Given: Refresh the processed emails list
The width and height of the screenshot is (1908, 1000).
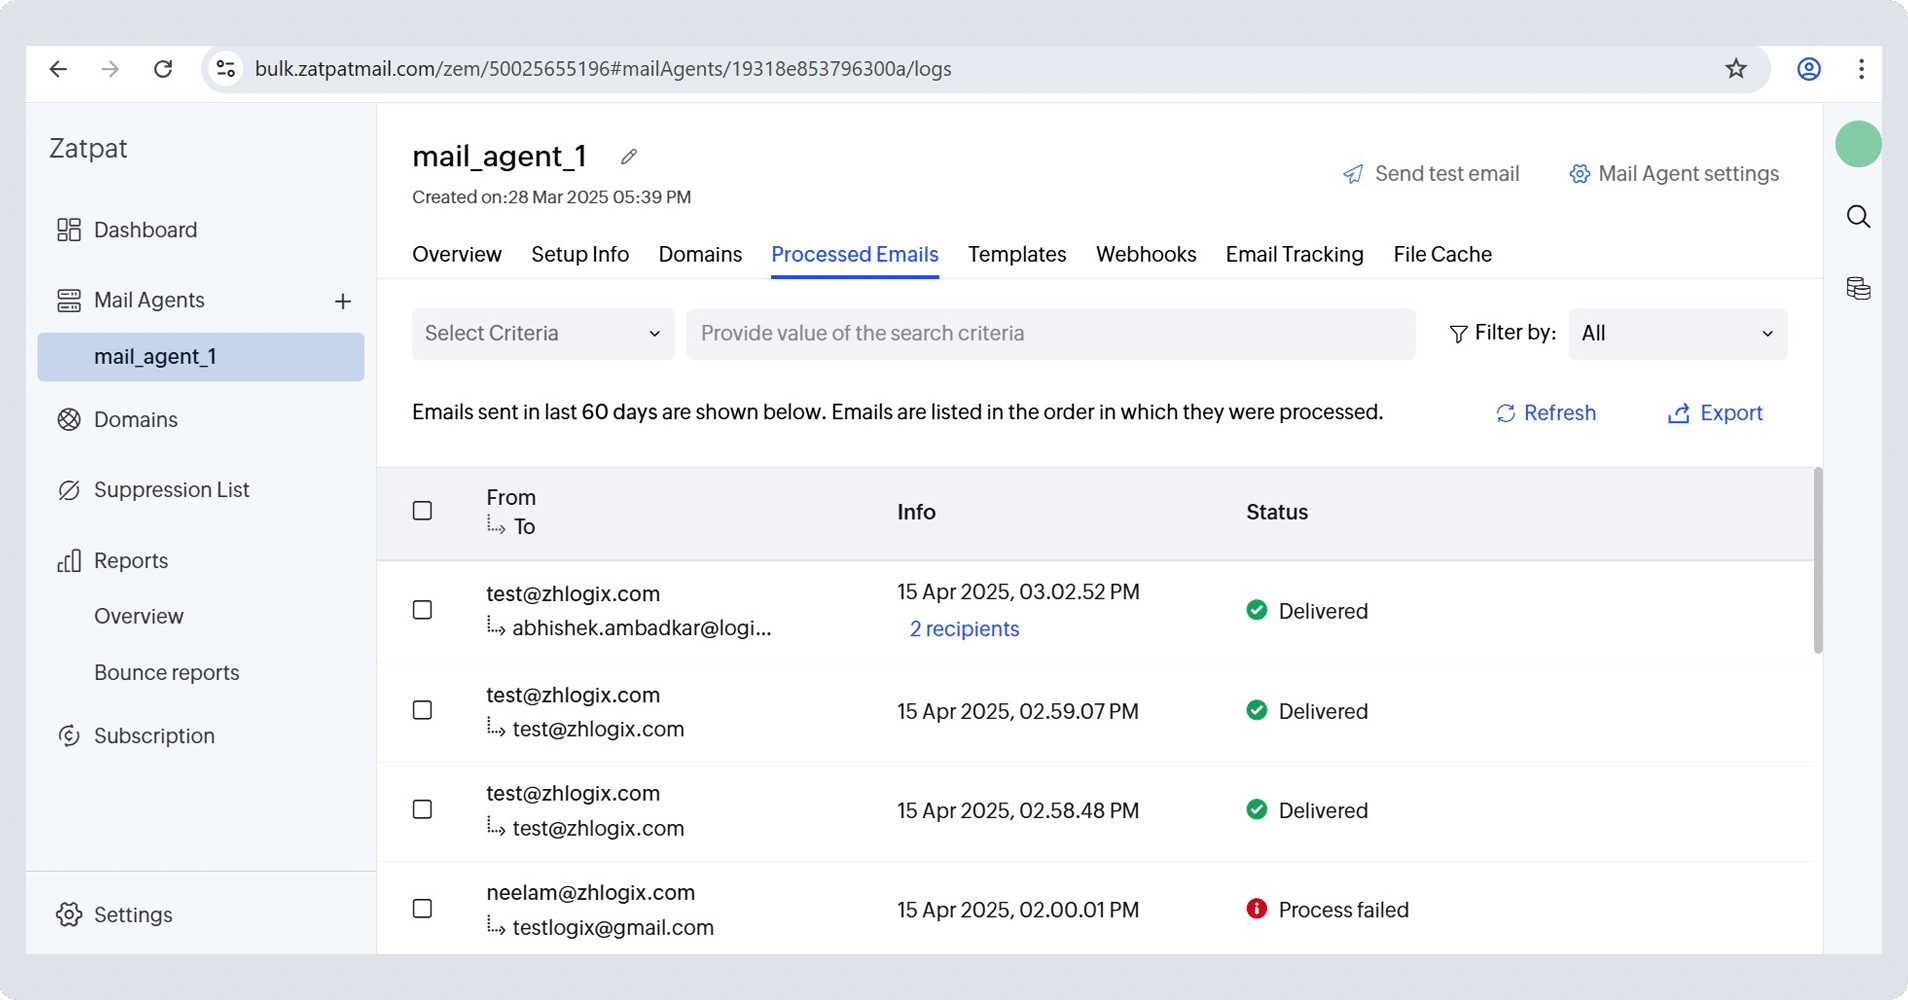Looking at the screenshot, I should tap(1546, 413).
